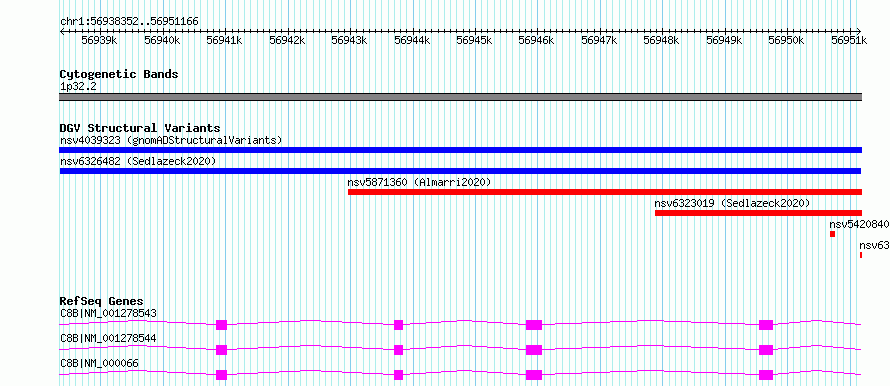Screen dimensions: 890x386
Task: Select the red bar for nsv5871360
Action: (x=605, y=192)
